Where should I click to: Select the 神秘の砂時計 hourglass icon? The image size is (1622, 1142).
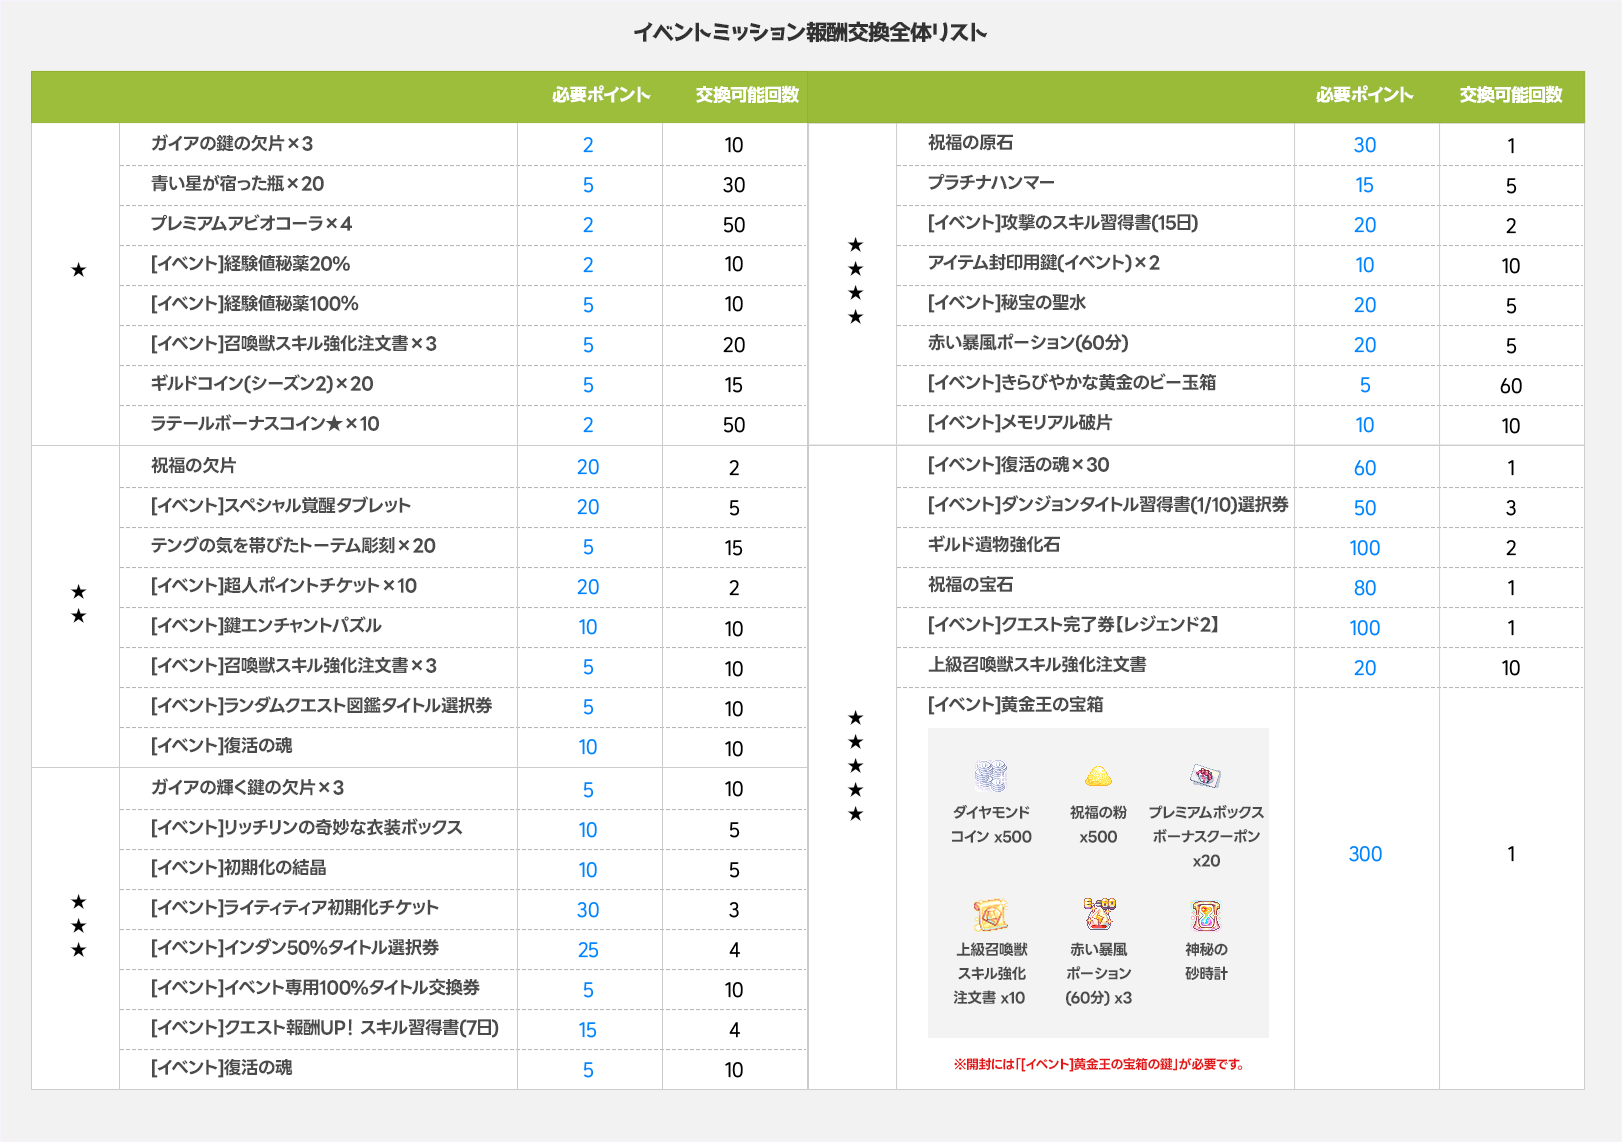[1205, 914]
